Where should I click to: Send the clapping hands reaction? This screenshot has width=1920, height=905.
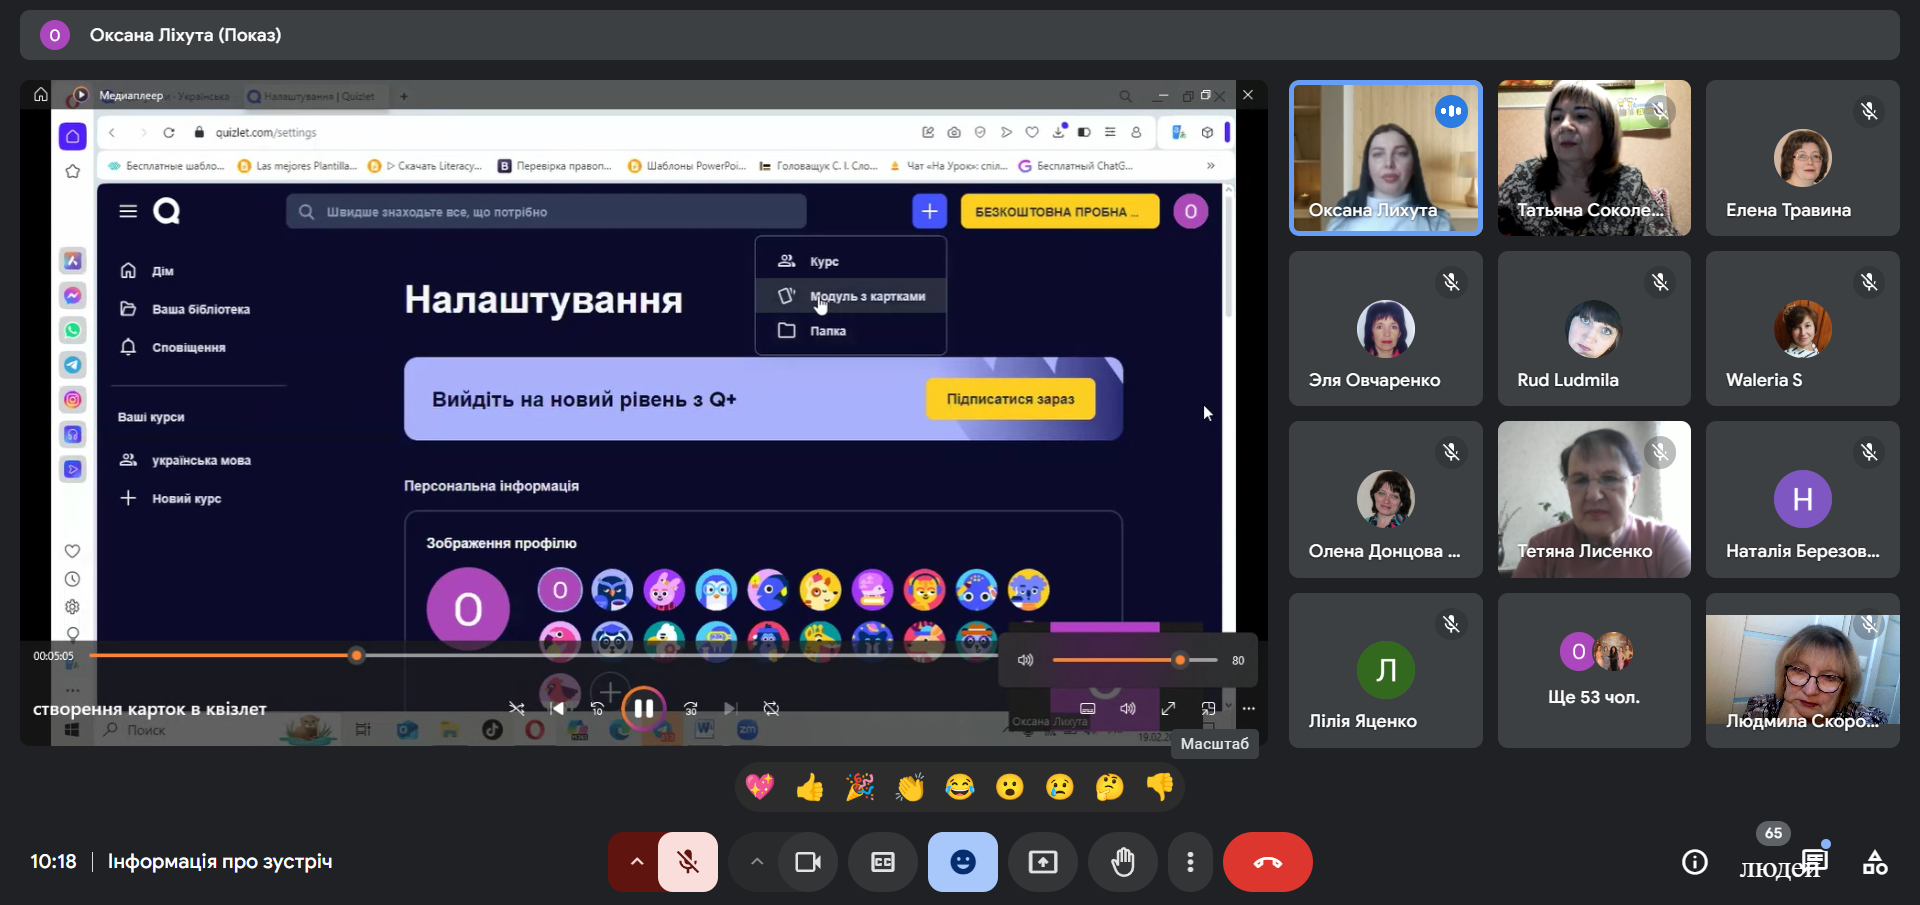coord(910,788)
